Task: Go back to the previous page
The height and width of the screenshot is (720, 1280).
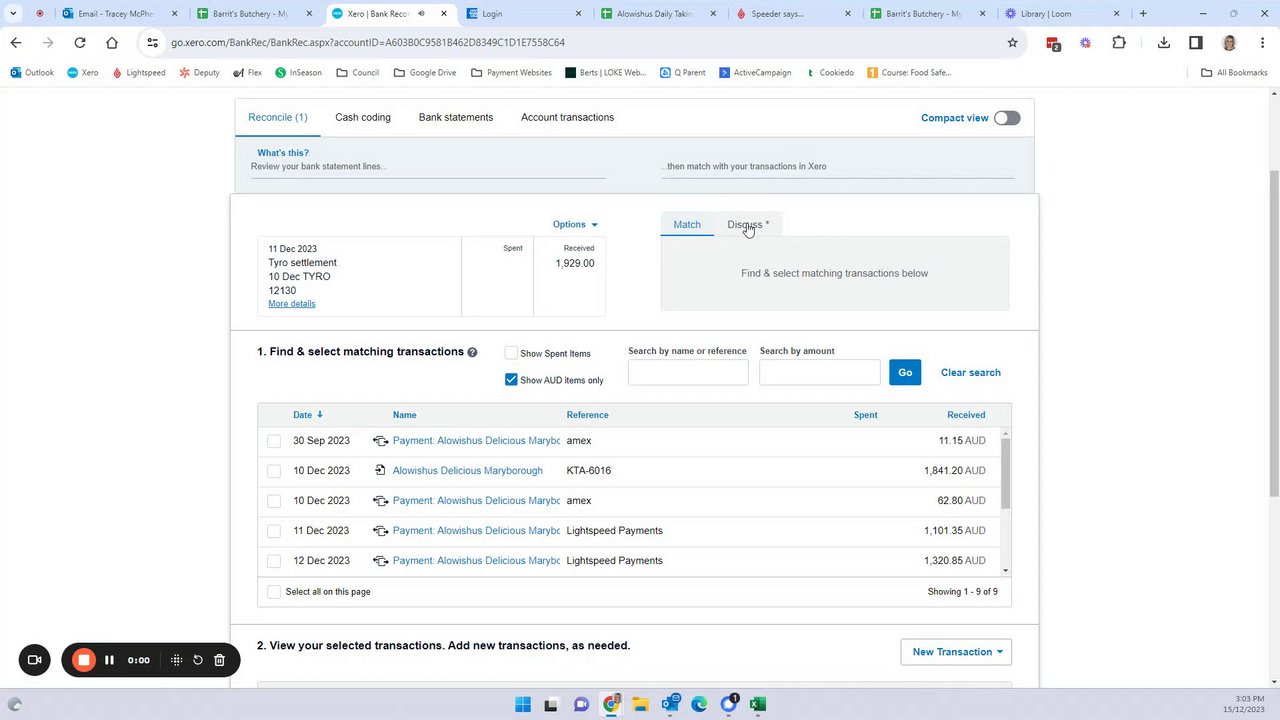Action: (x=16, y=43)
